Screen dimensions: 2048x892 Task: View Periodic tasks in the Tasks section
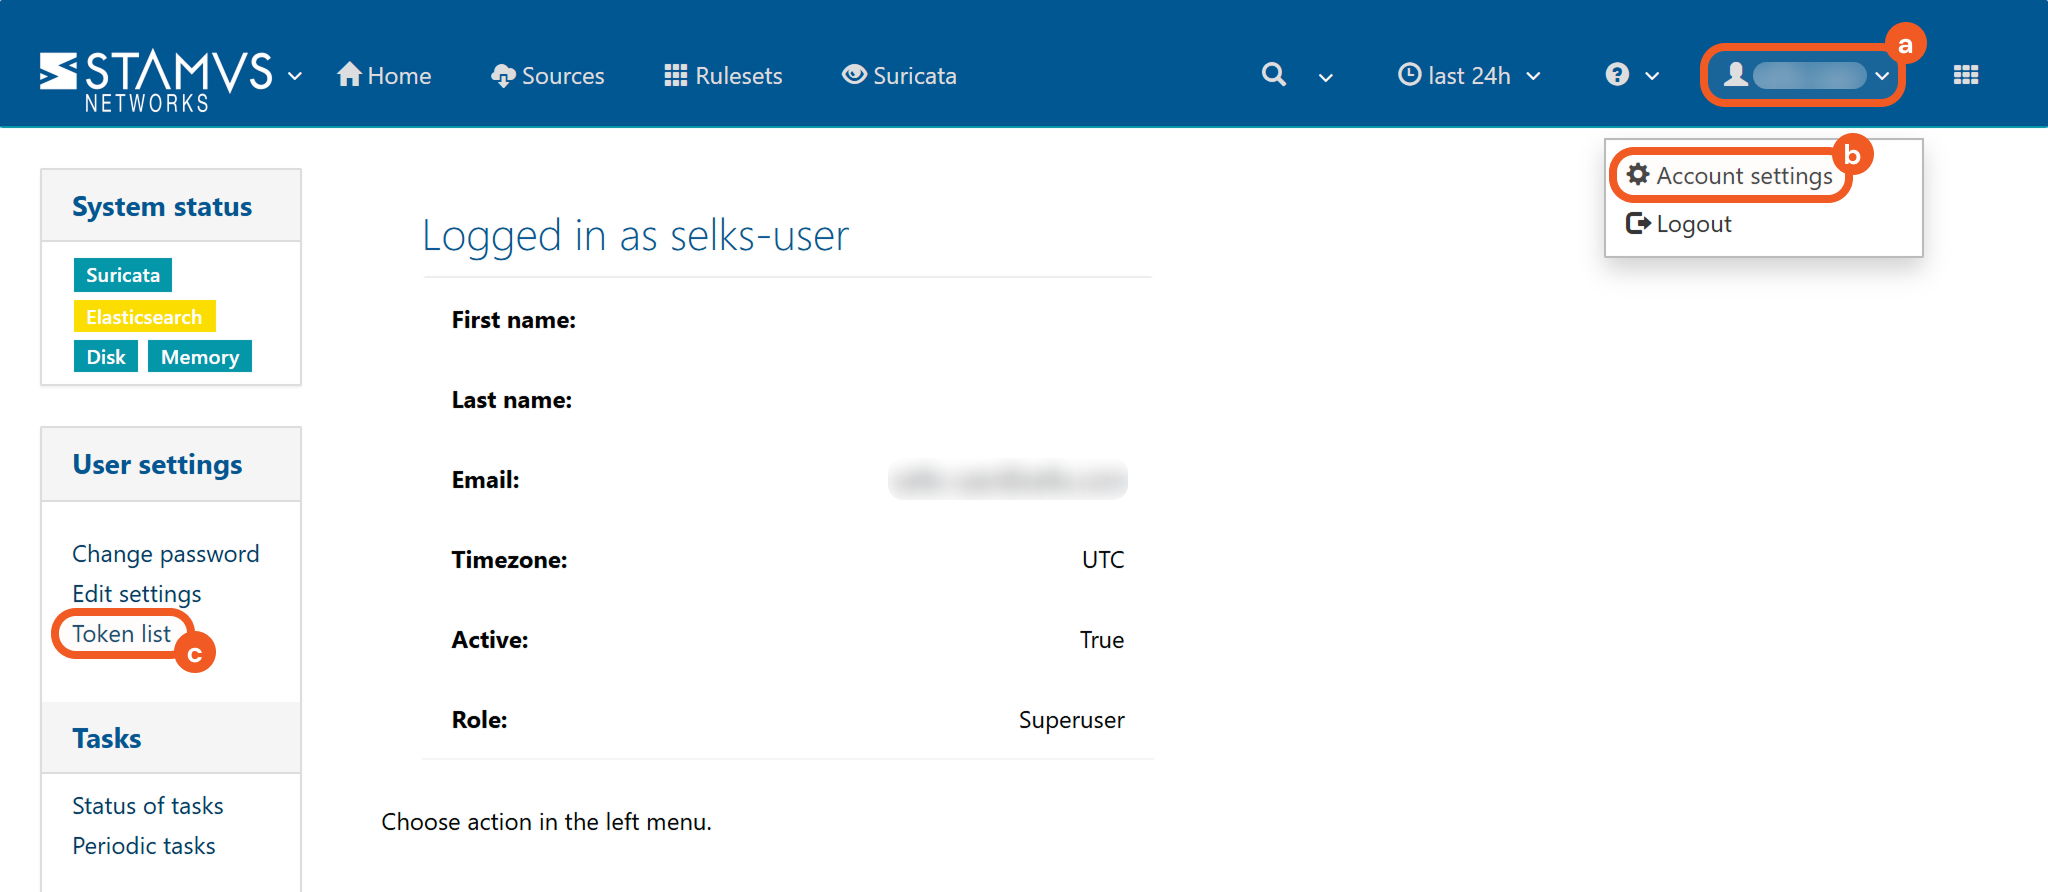(144, 846)
